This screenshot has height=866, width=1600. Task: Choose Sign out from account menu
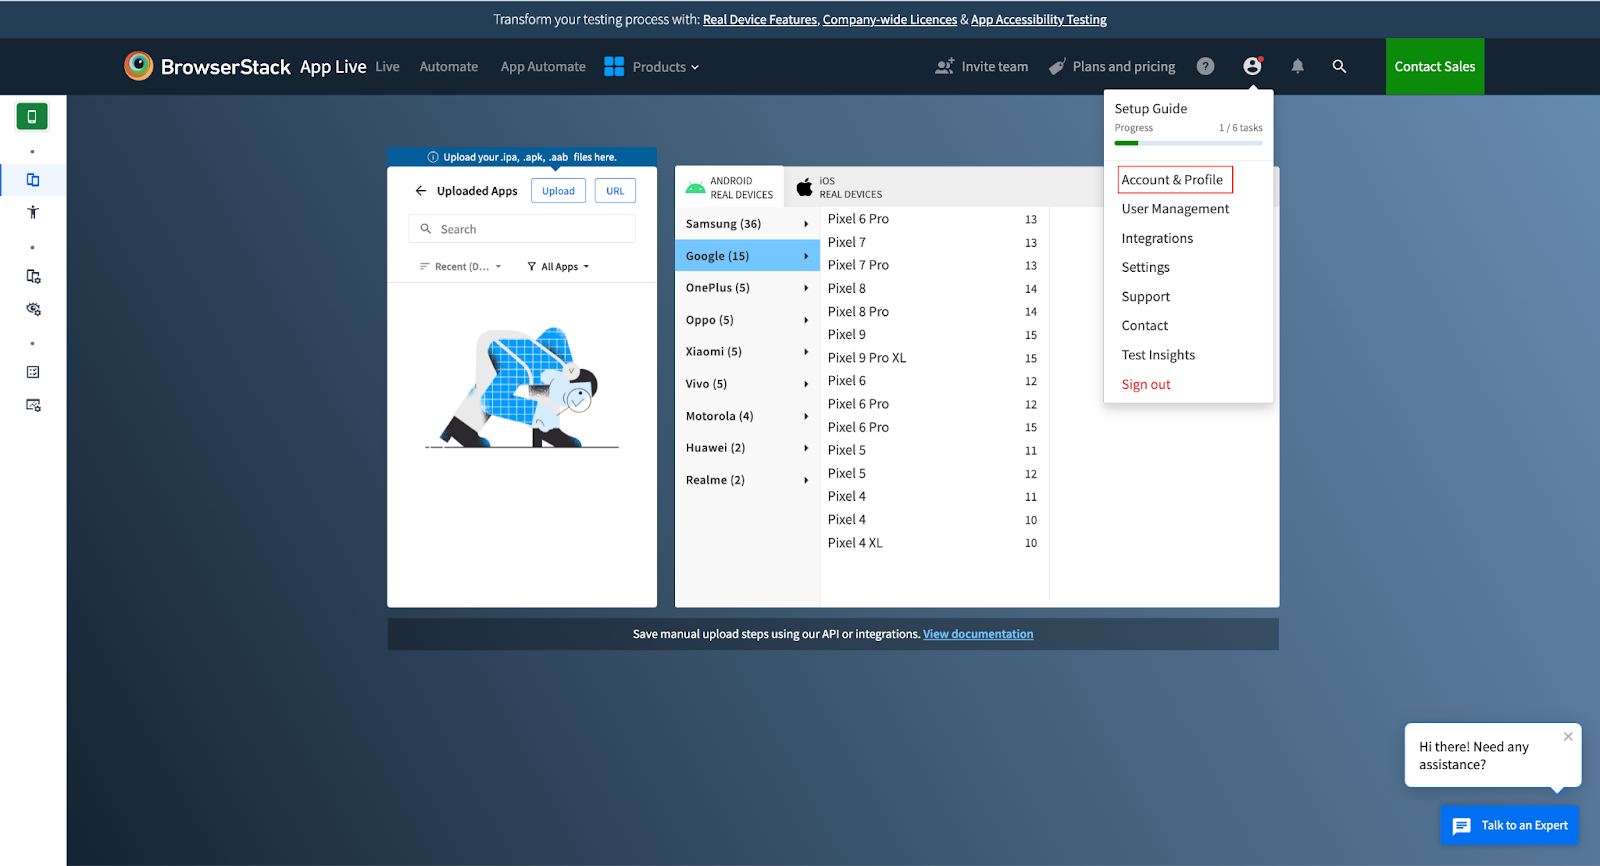click(x=1146, y=385)
